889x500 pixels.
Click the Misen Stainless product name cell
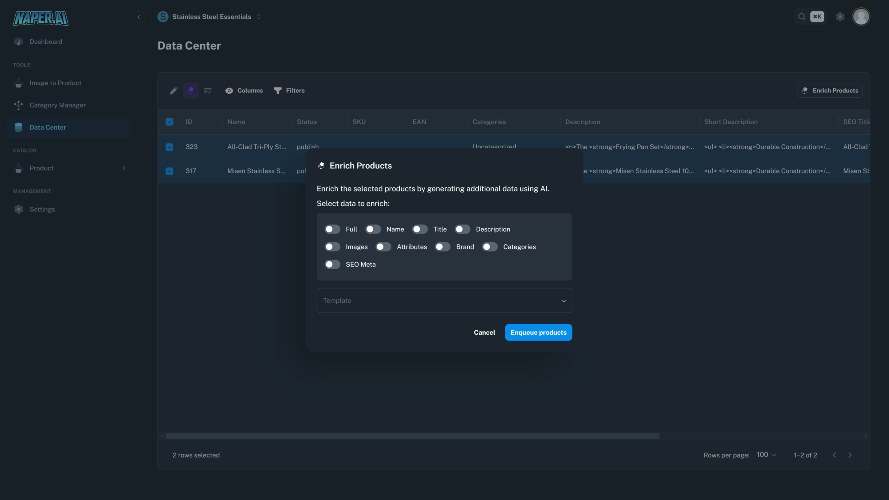(x=257, y=171)
